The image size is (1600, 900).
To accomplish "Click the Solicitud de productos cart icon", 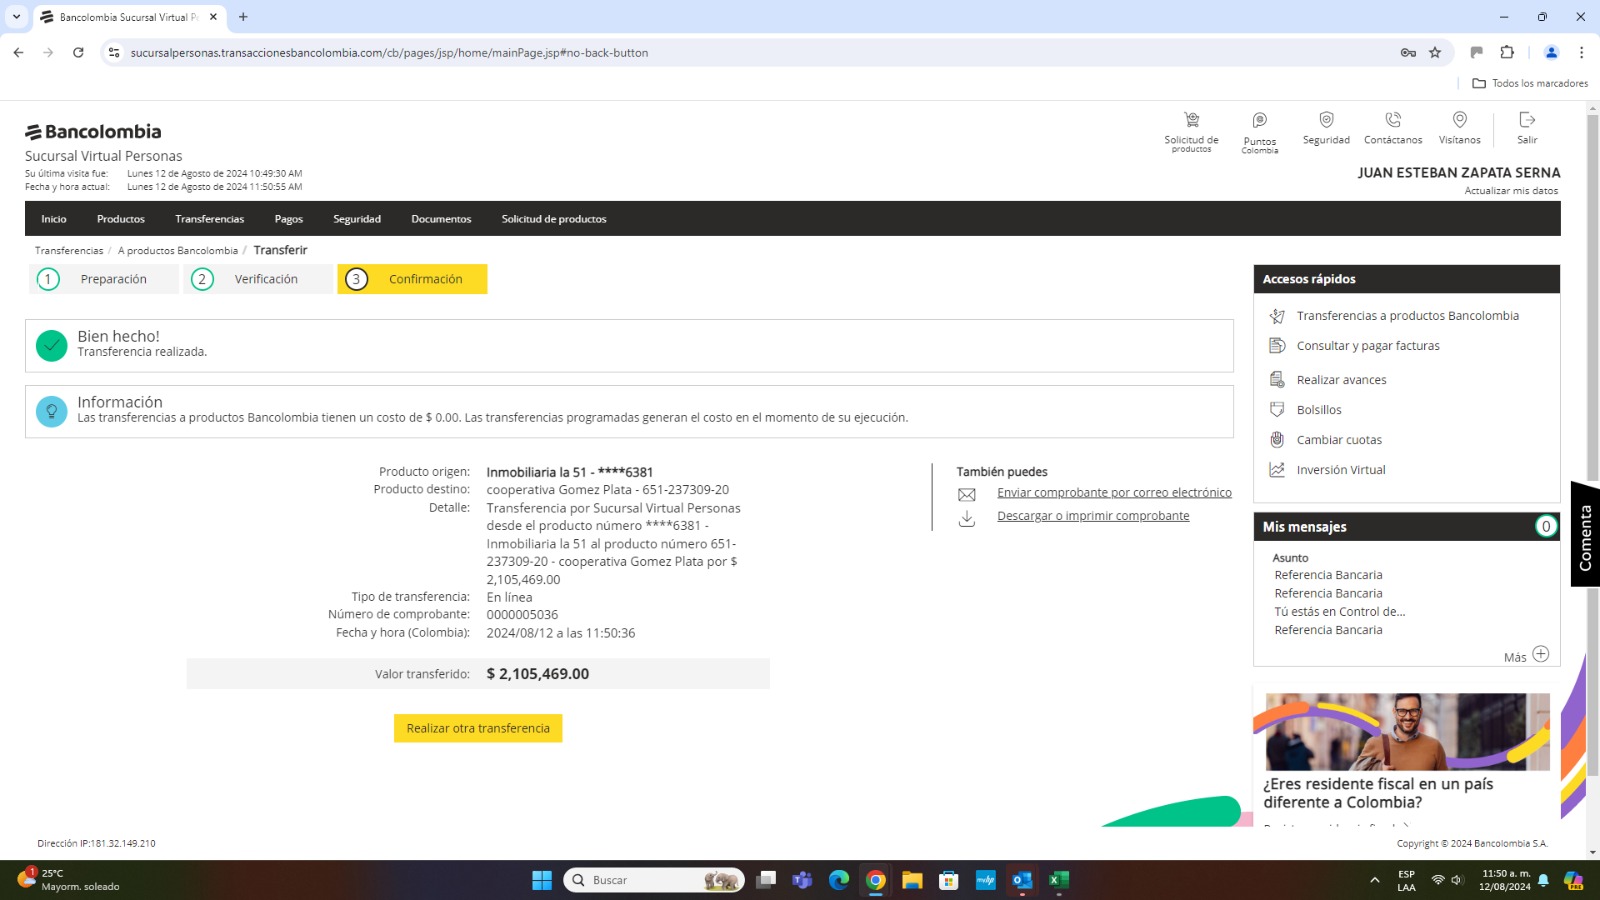I will [1191, 120].
